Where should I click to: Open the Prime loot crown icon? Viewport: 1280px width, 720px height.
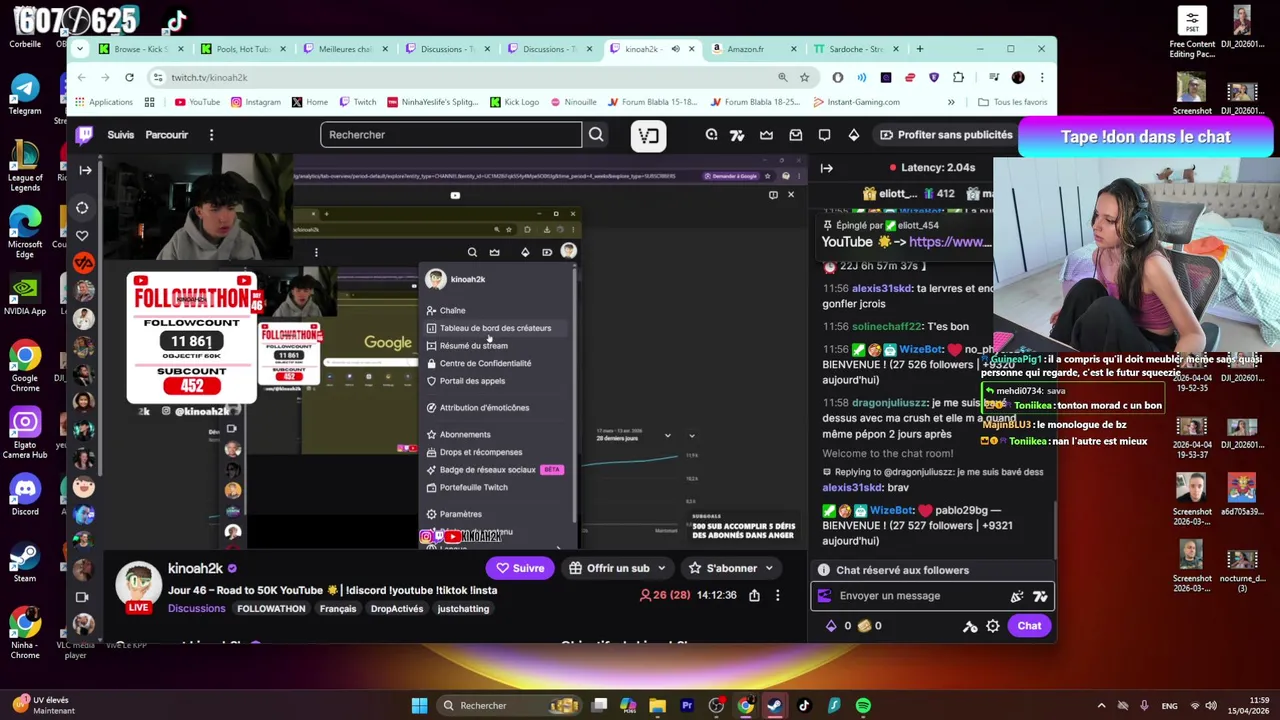[766, 135]
